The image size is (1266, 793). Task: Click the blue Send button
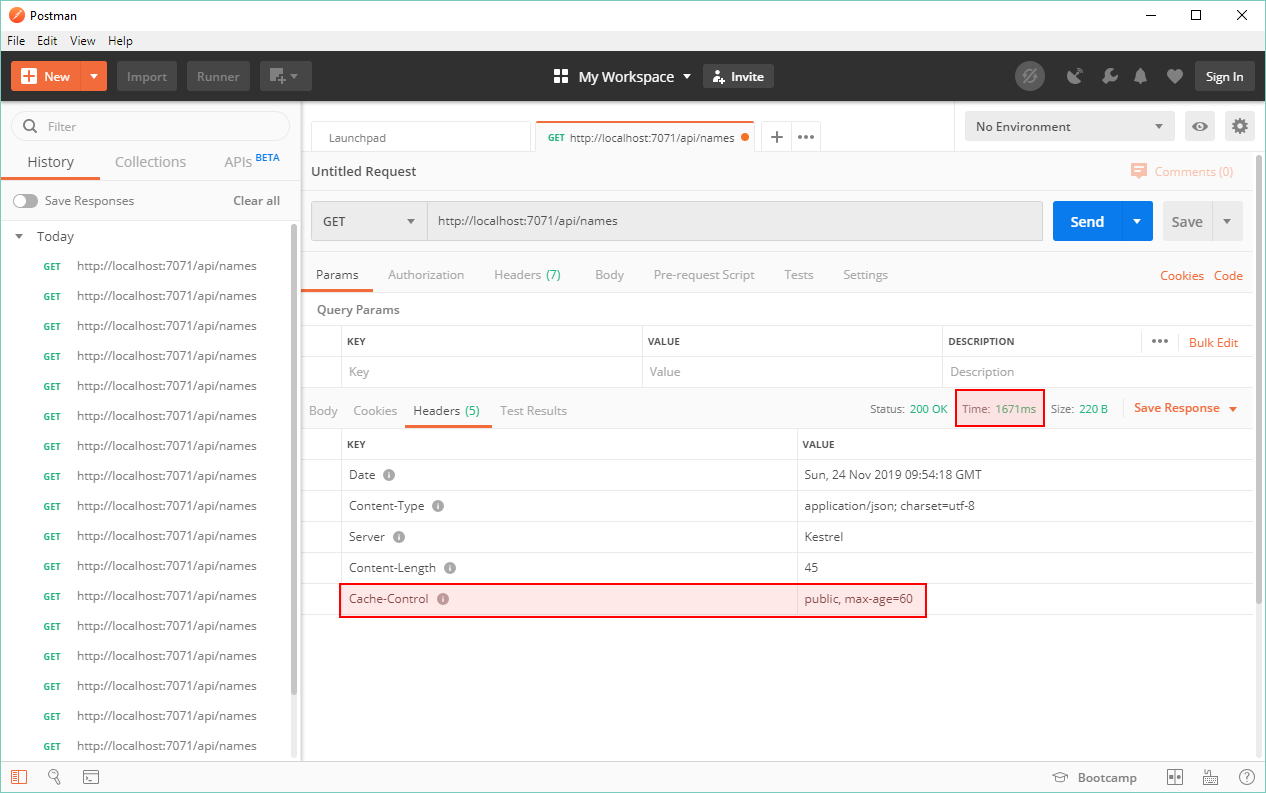1087,221
